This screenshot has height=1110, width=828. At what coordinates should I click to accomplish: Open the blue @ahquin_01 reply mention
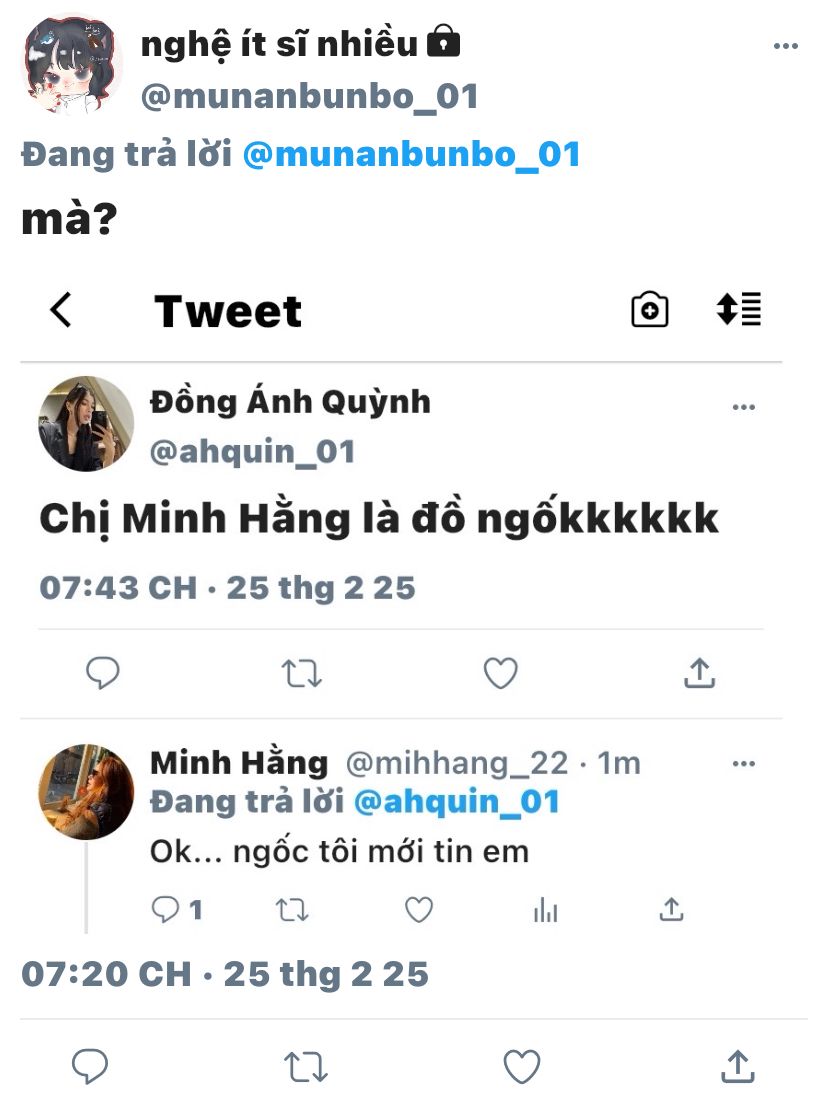tap(457, 802)
